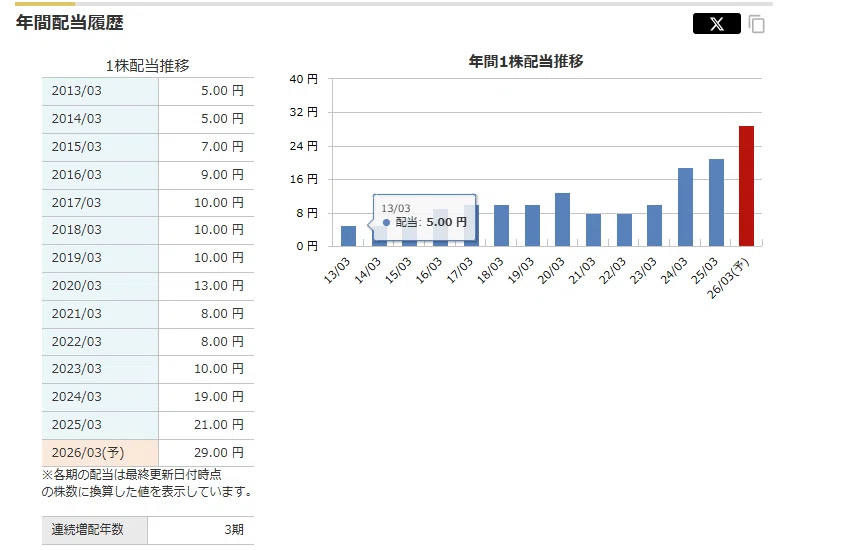
Task: Click the 1株配当推移 table heading
Action: click(x=147, y=66)
